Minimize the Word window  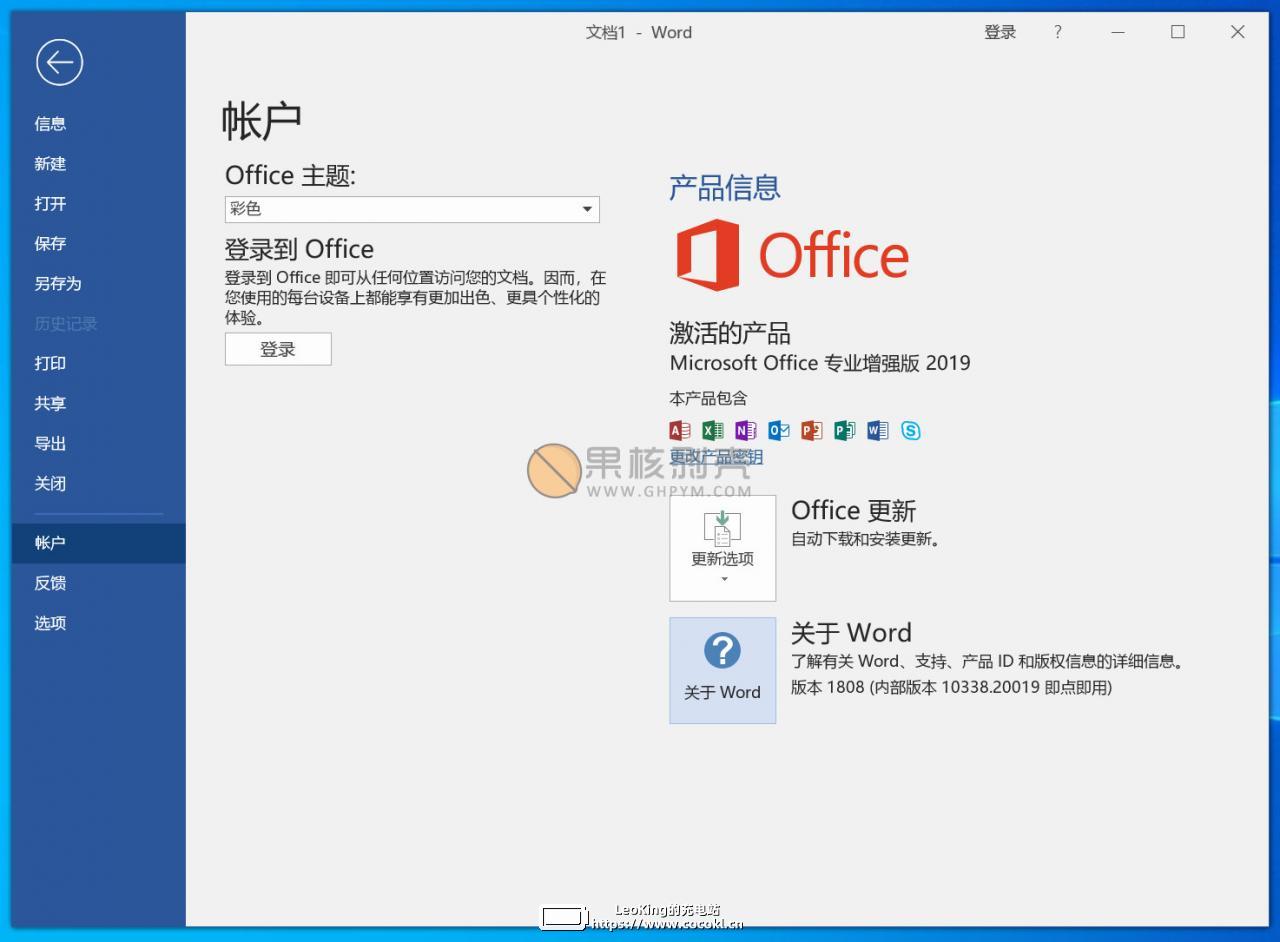[x=1118, y=32]
